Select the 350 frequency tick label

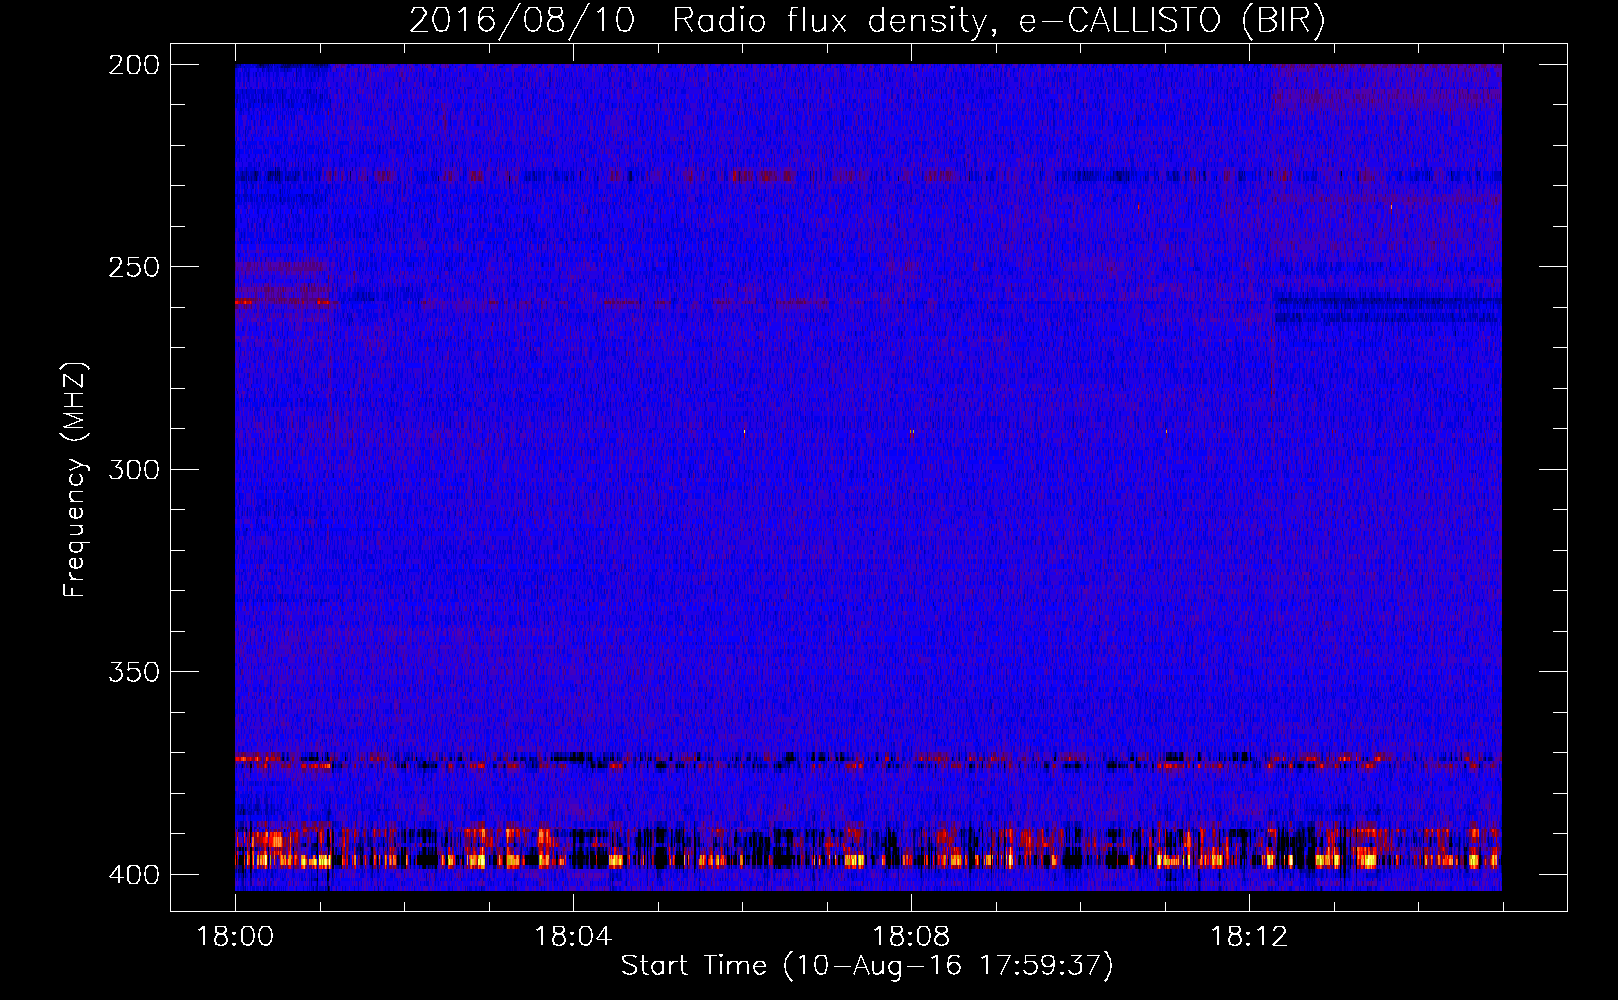click(134, 671)
